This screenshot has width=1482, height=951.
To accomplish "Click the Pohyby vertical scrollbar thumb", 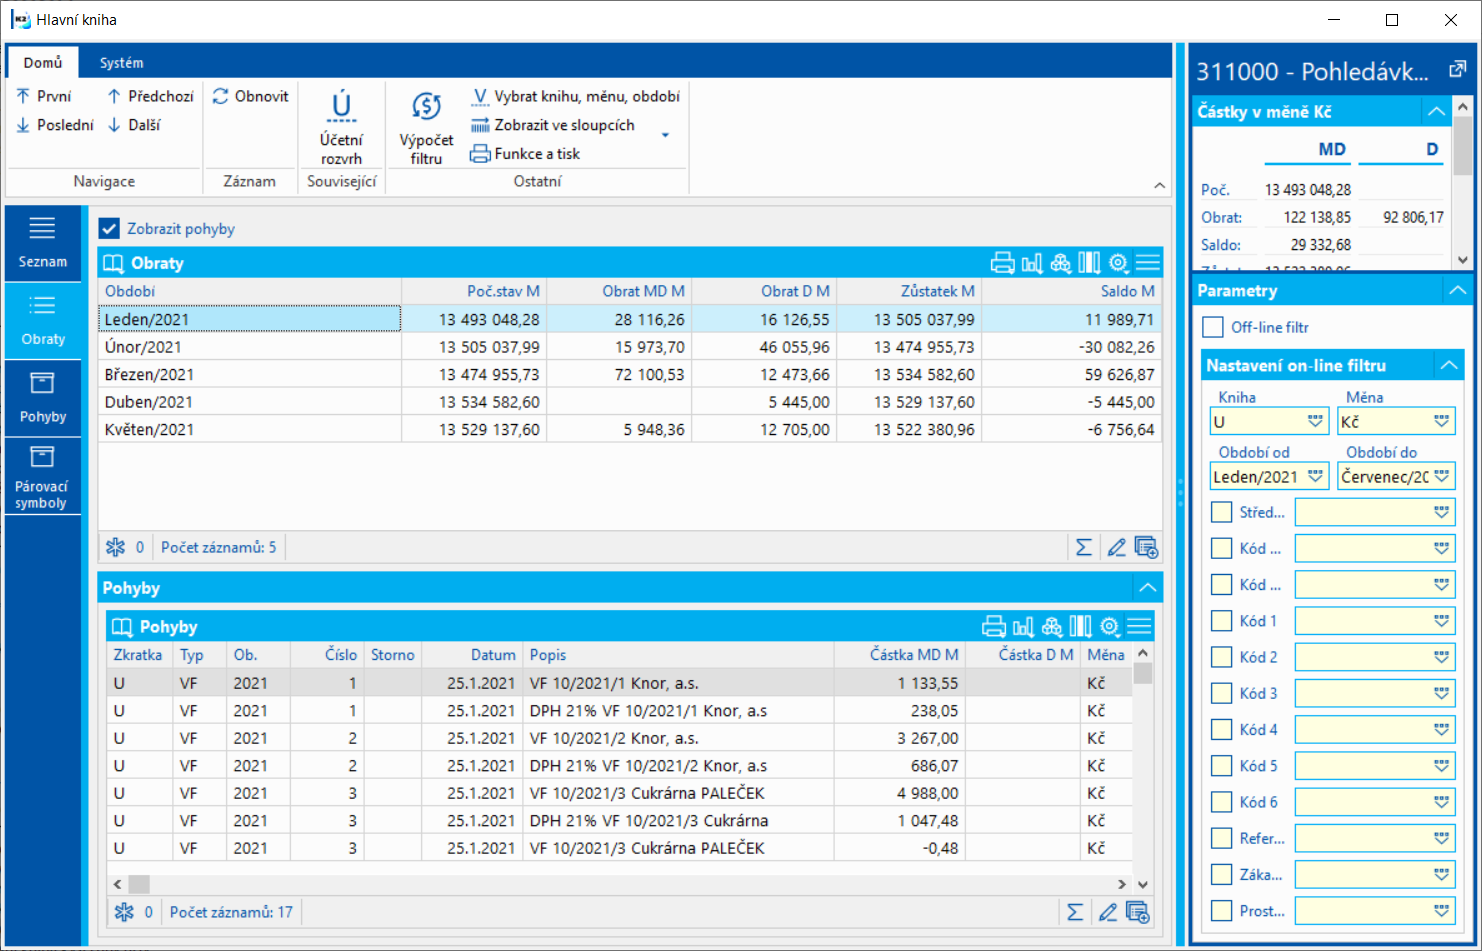I will click(x=1143, y=673).
